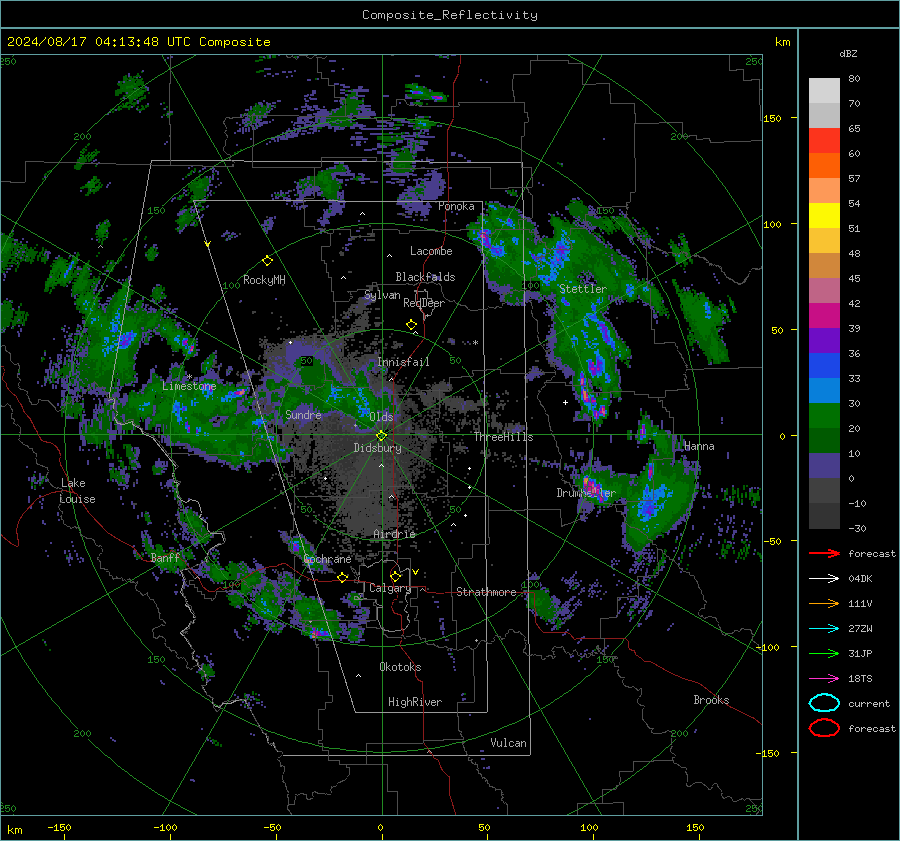Click the Vulcan city label
Image resolution: width=900 pixels, height=841 pixels.
508,743
